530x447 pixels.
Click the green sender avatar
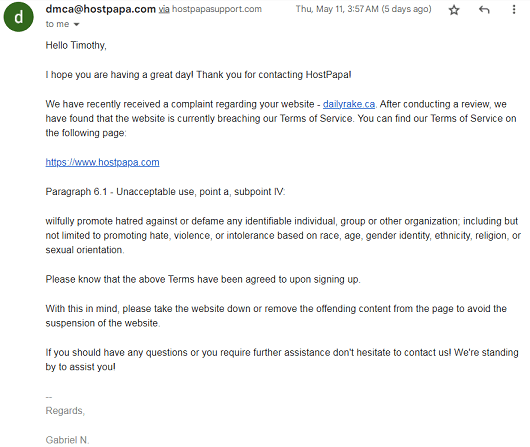(x=19, y=17)
